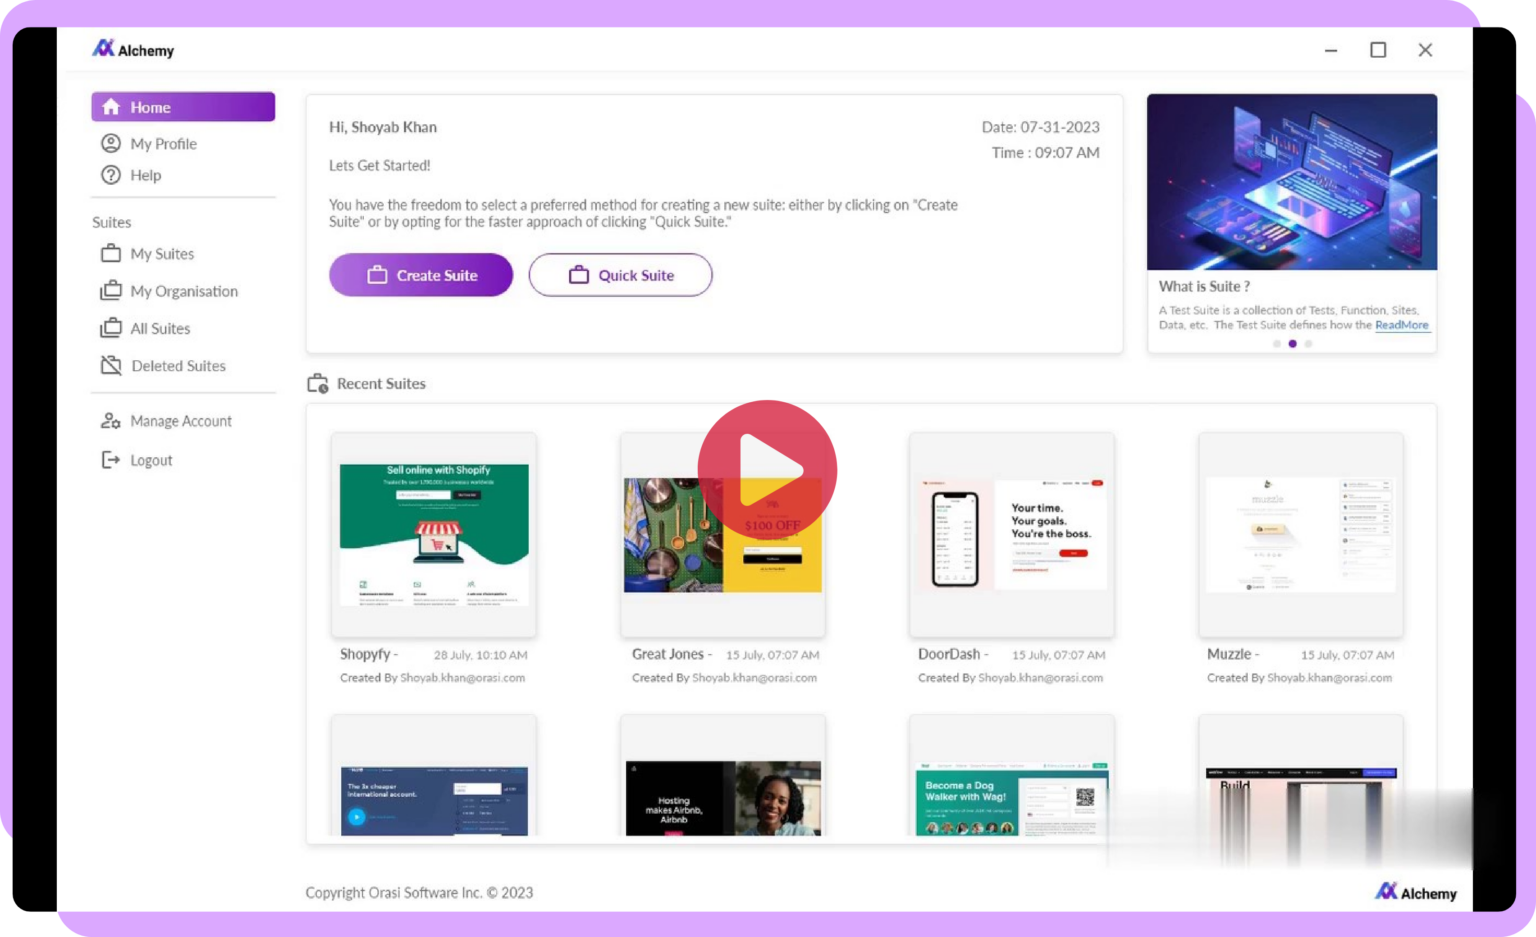The width and height of the screenshot is (1536, 937).
Task: Click the Logout arrow icon
Action: pos(111,460)
